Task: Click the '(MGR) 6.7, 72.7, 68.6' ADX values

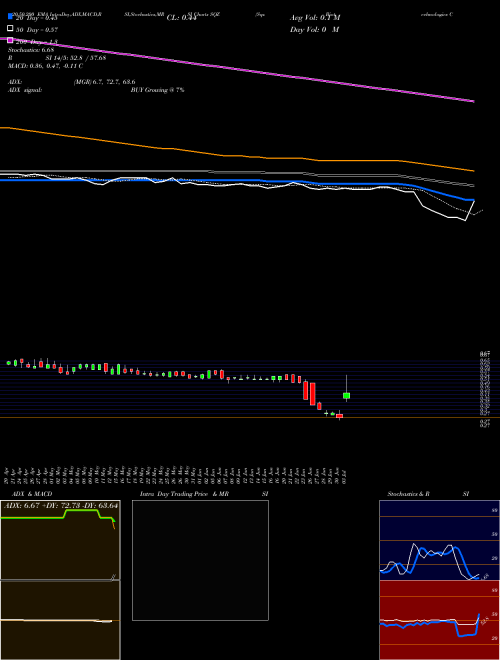Action: click(x=104, y=82)
